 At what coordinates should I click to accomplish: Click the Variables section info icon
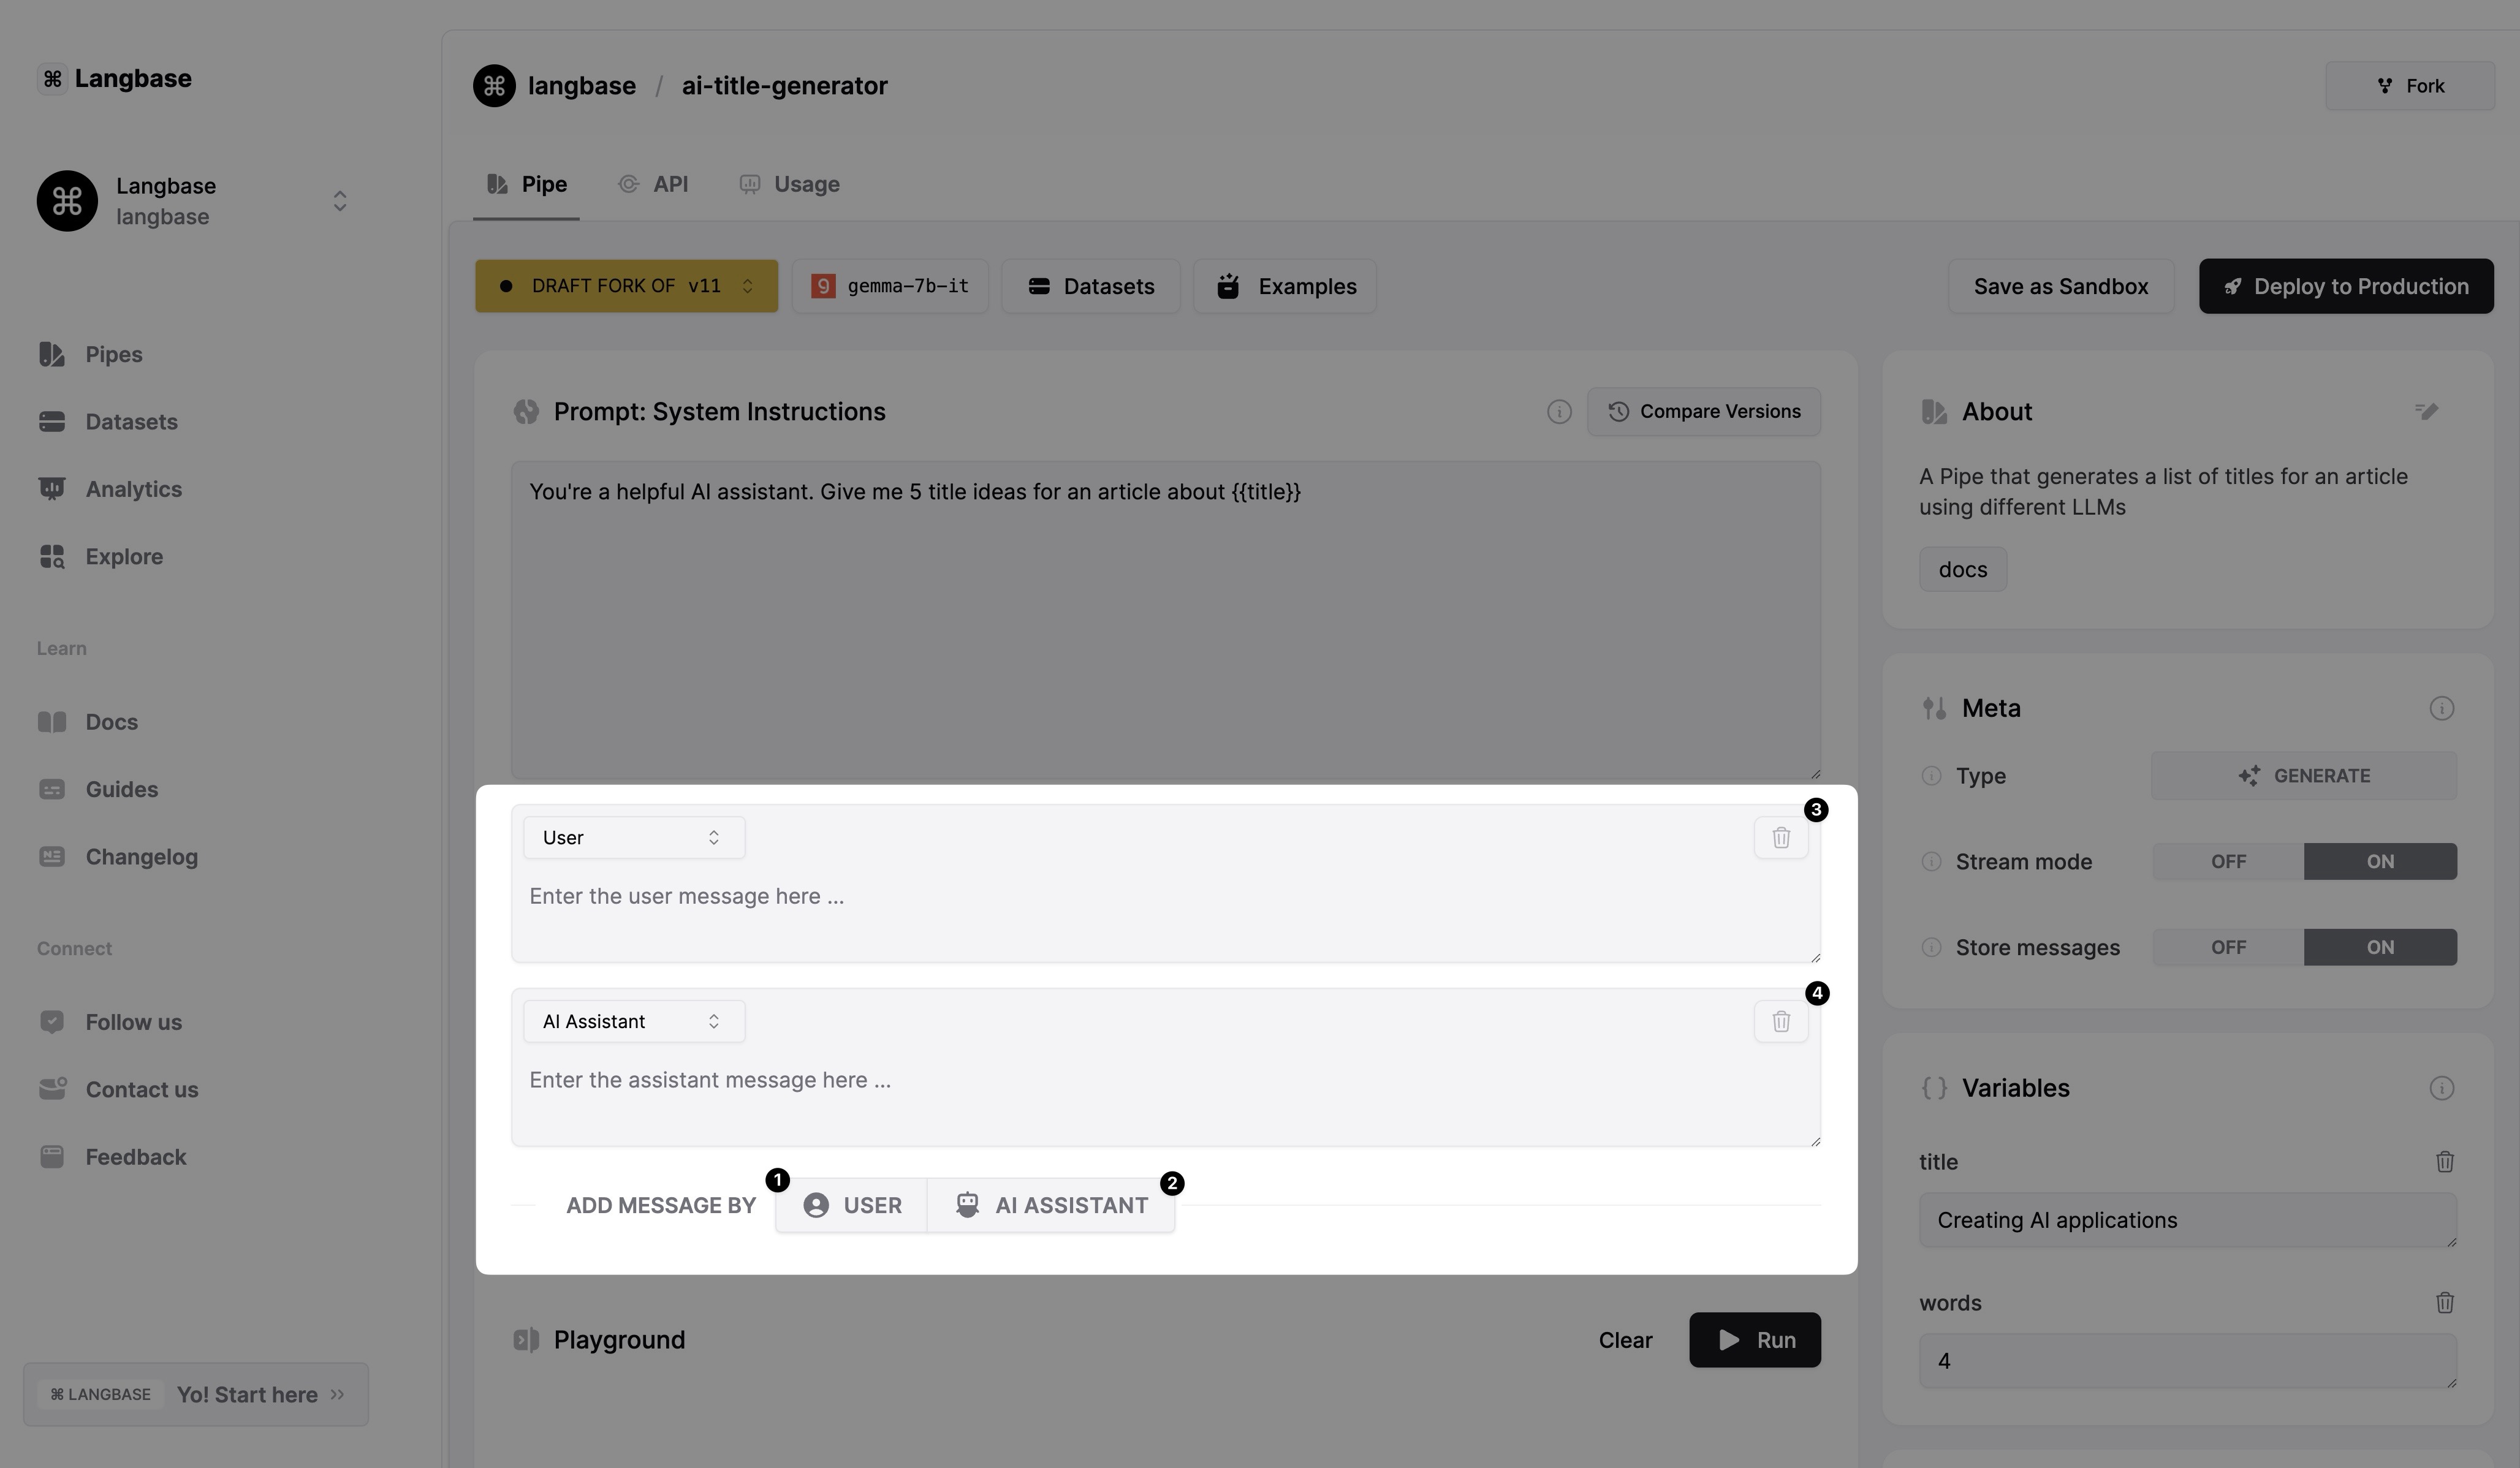click(x=2441, y=1088)
